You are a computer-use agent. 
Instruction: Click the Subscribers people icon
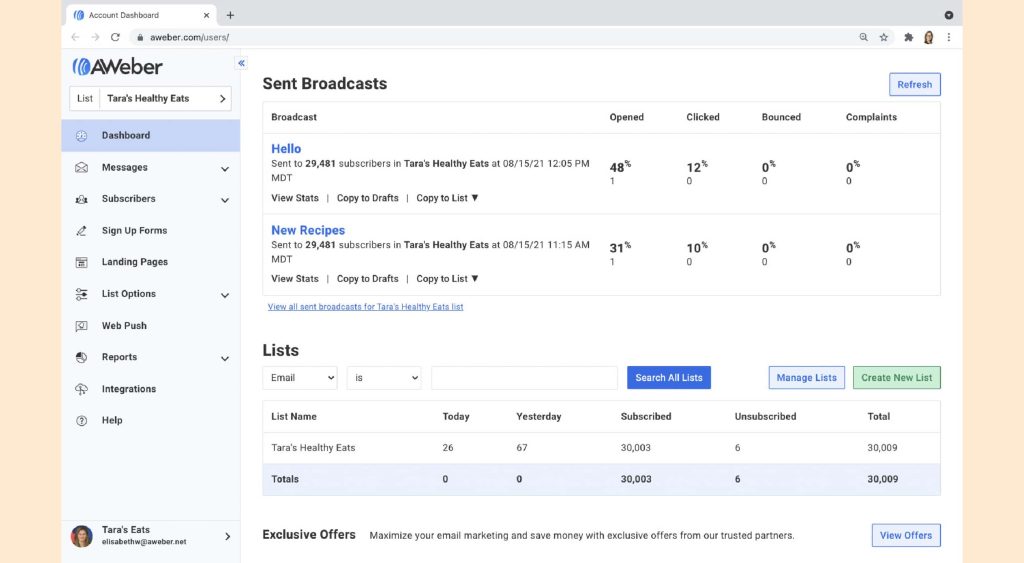coord(82,199)
